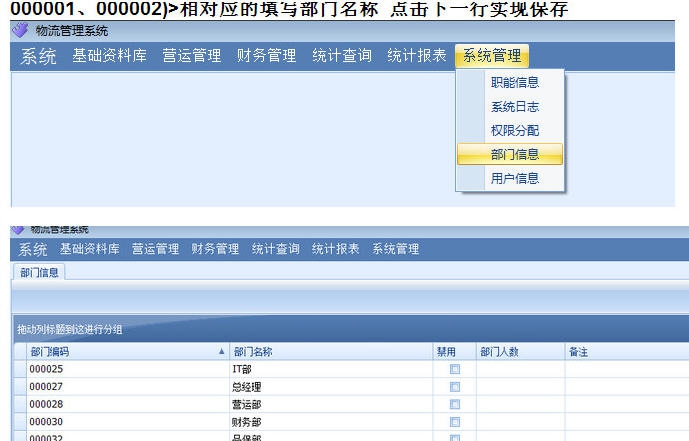The height and width of the screenshot is (441, 689).
Task: Open 基础资料库 menu in lower window
Action: [90, 249]
